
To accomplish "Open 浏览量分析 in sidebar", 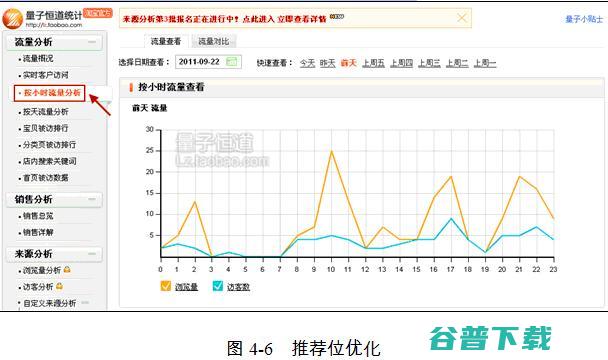I will (41, 270).
